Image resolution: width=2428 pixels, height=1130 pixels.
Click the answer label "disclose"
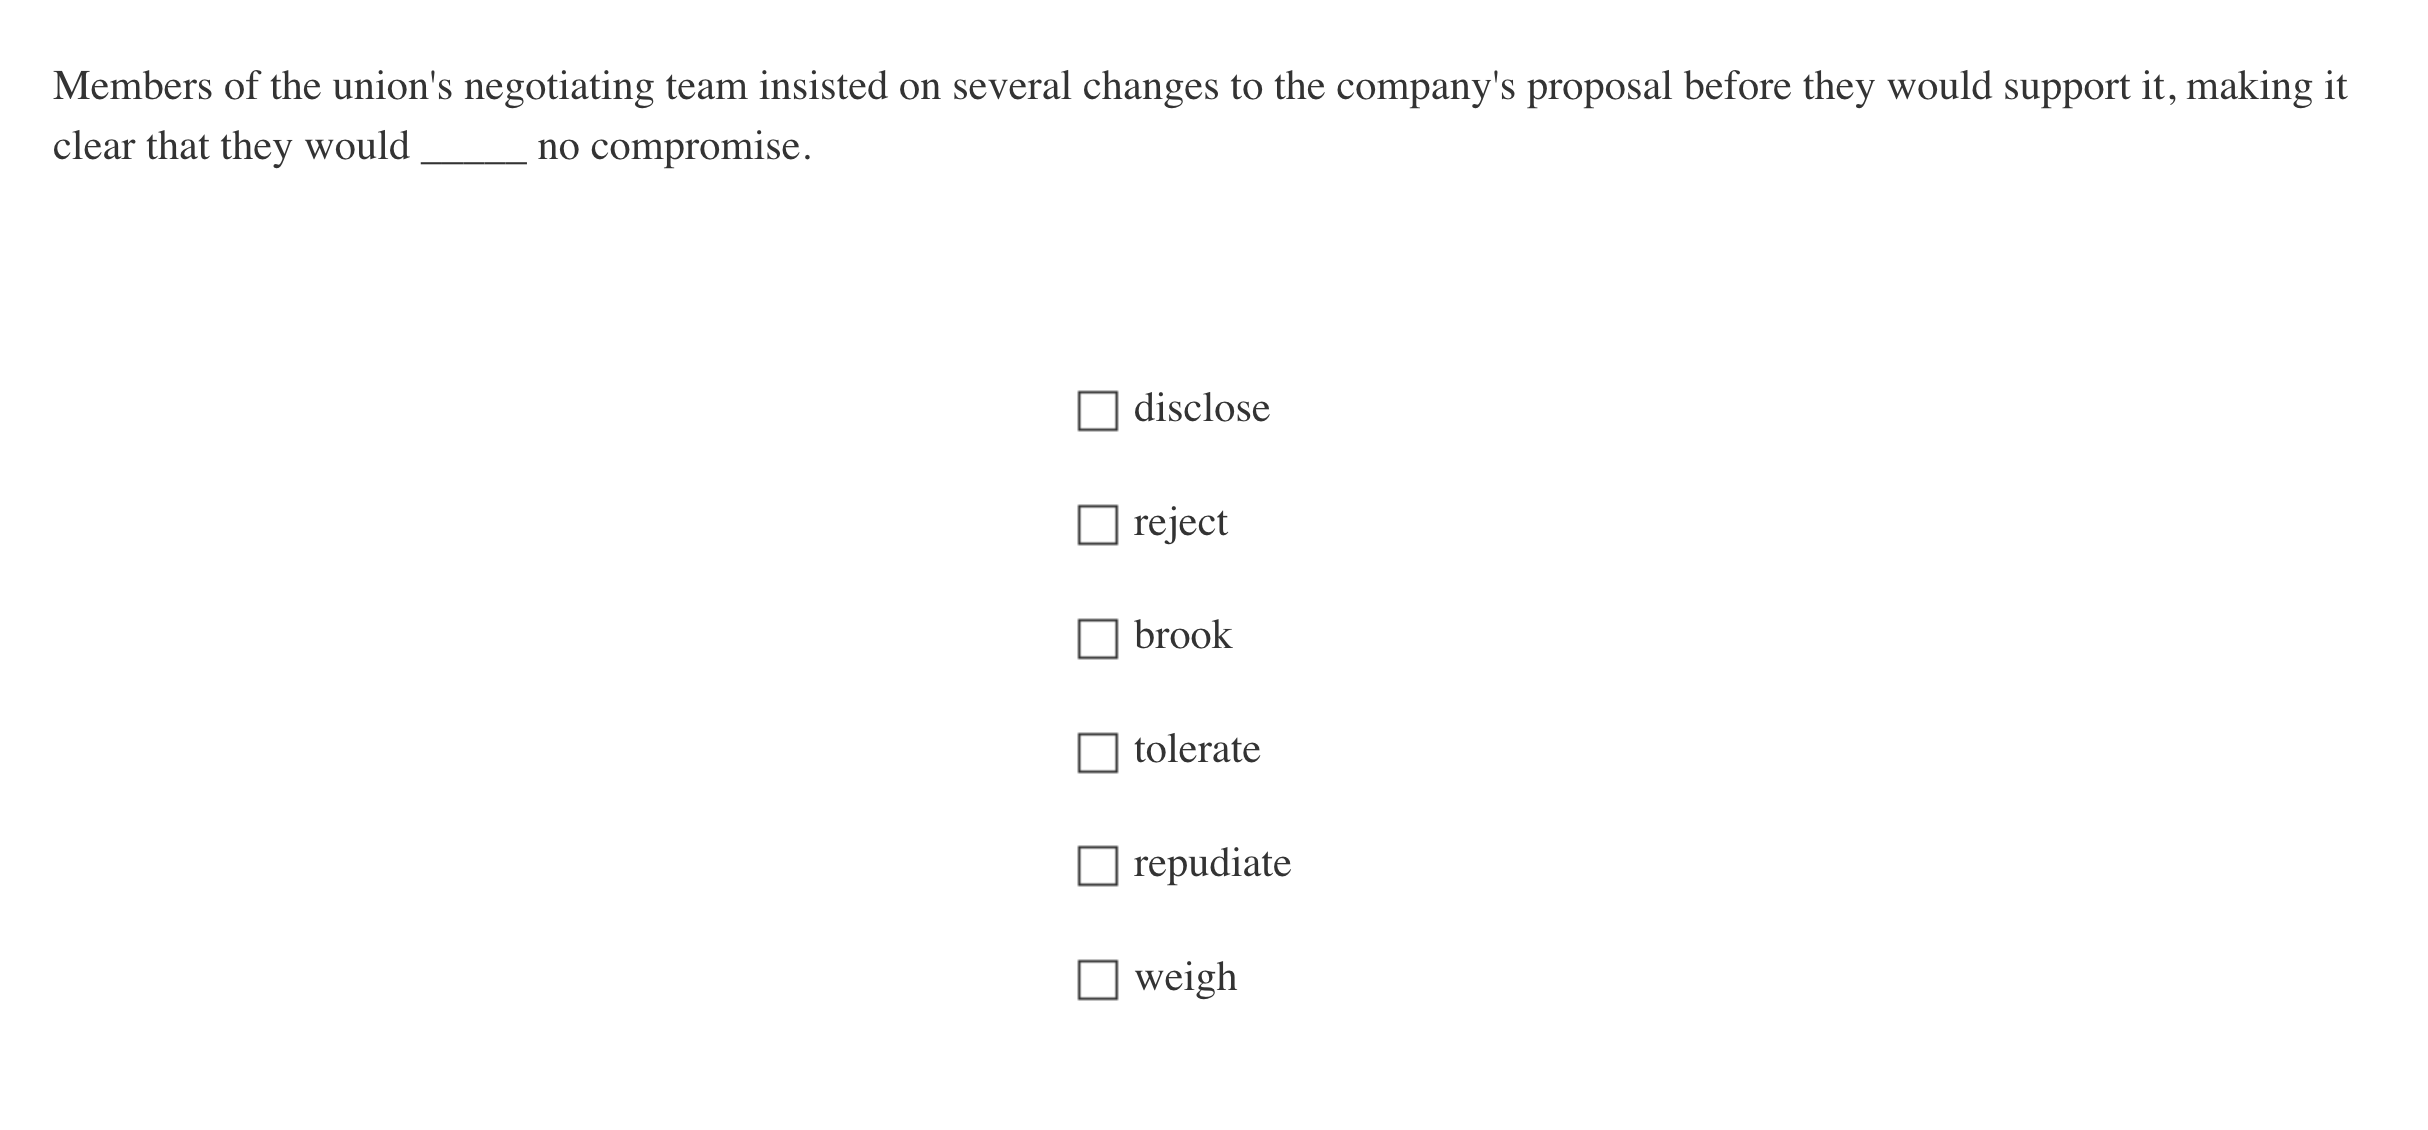1201,408
